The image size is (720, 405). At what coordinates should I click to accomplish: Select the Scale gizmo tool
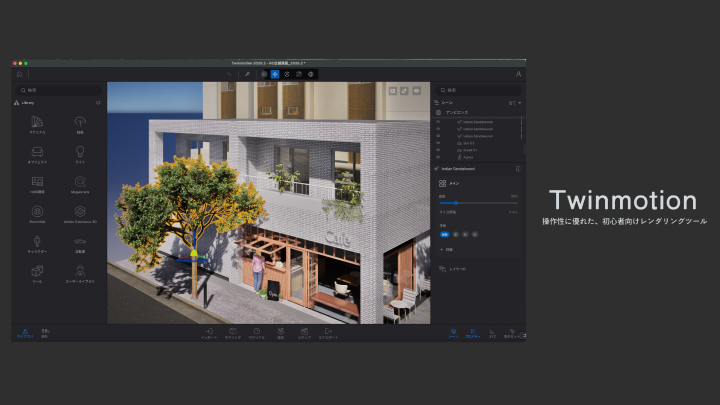click(298, 74)
